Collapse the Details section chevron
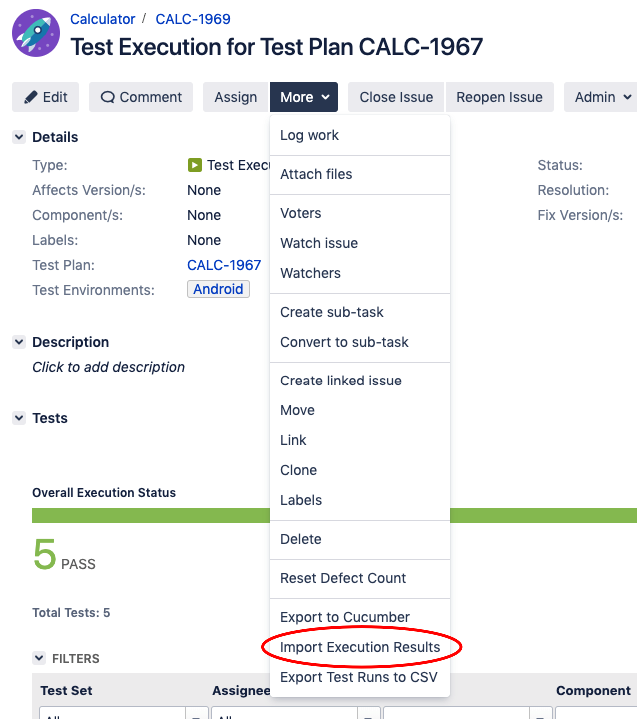Screen dimensions: 637x719 pos(19,137)
